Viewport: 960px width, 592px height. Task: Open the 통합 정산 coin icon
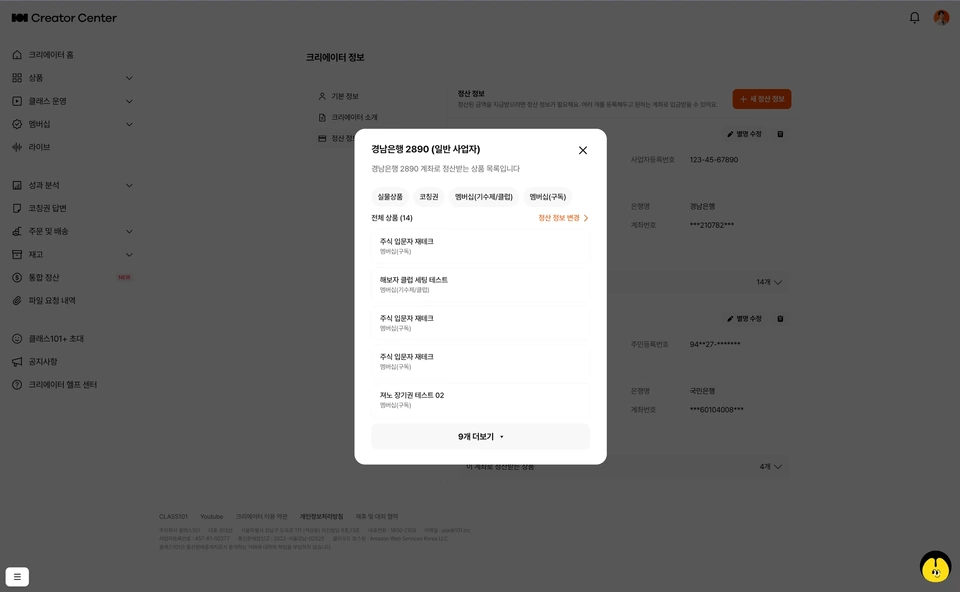click(x=17, y=277)
